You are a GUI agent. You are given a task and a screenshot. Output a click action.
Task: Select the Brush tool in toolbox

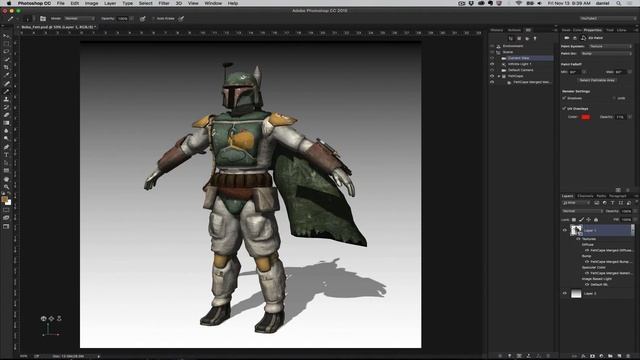pos(6,91)
